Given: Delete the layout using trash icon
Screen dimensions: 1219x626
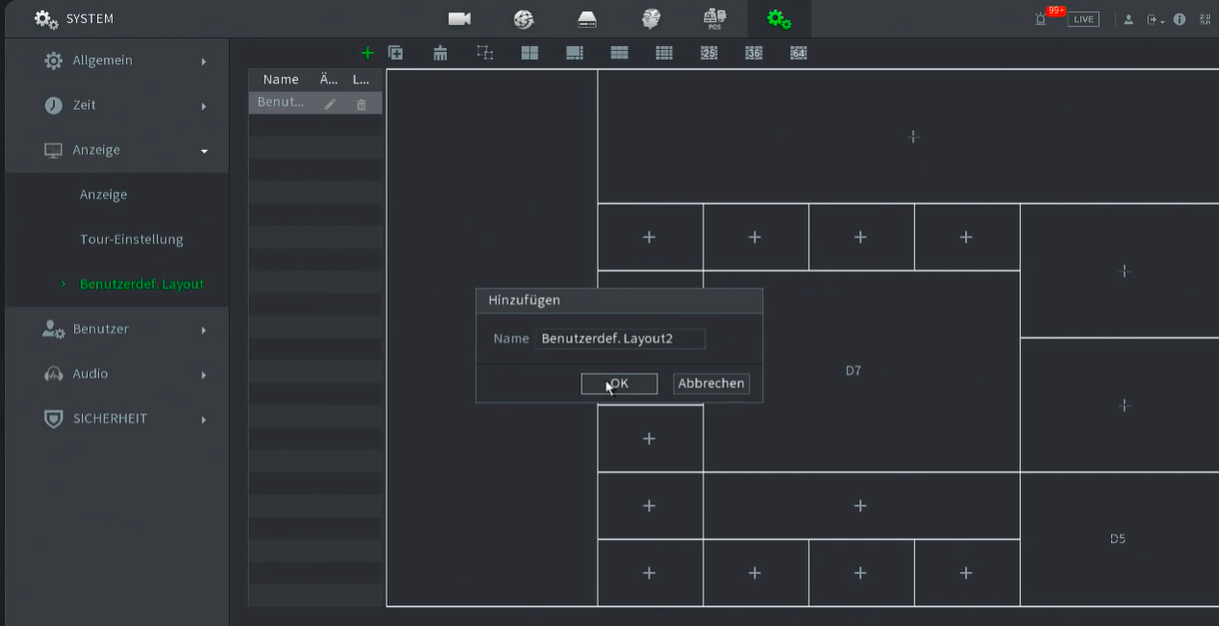Looking at the screenshot, I should click(x=361, y=104).
